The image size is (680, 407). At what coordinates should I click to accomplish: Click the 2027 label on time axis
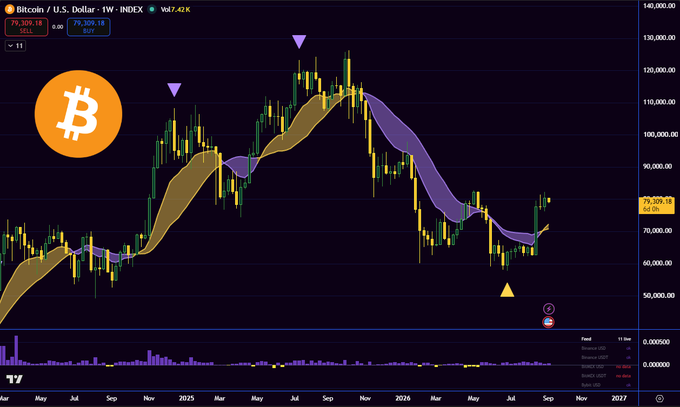coord(619,398)
